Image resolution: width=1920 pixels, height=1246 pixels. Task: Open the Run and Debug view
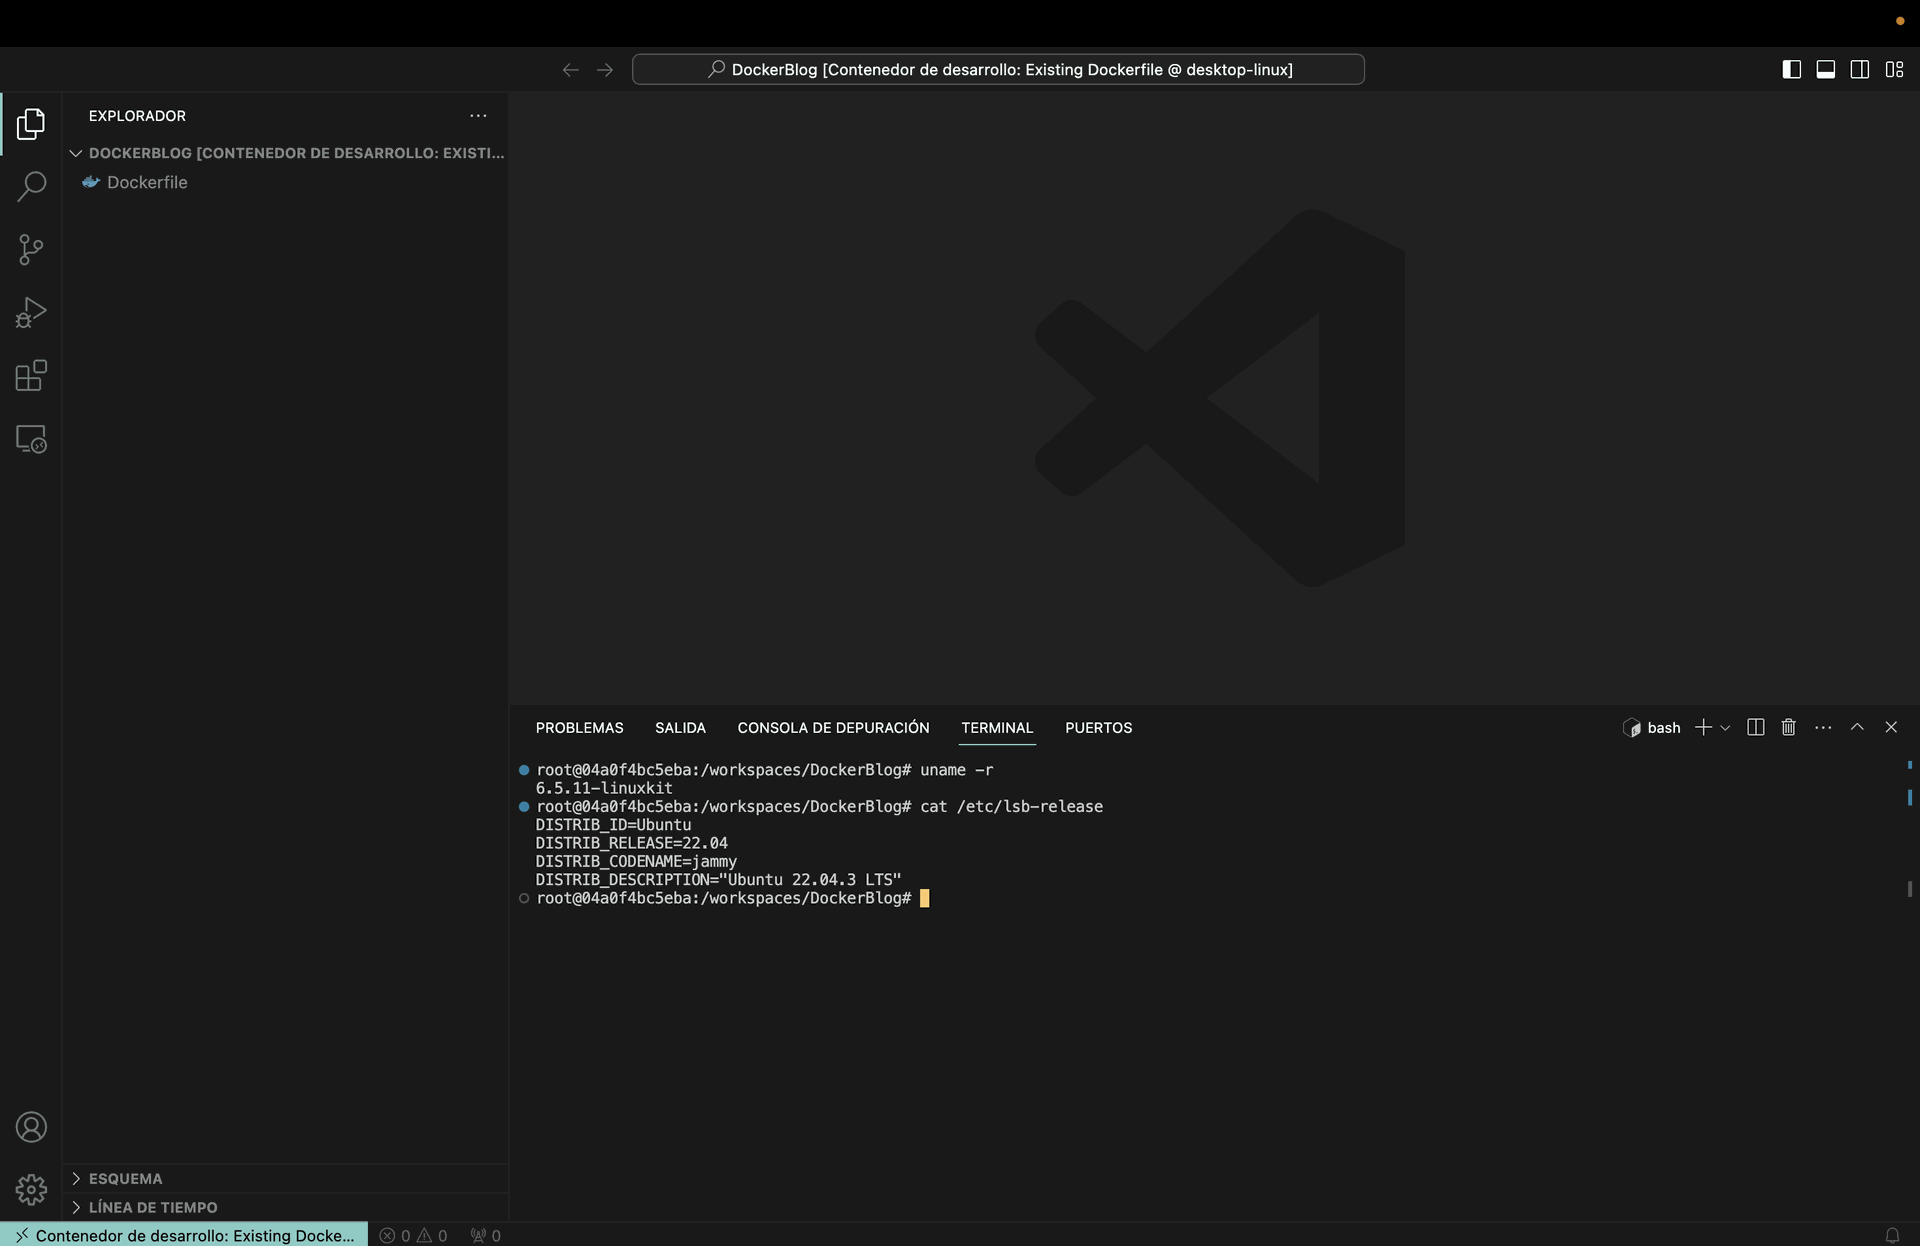click(31, 313)
